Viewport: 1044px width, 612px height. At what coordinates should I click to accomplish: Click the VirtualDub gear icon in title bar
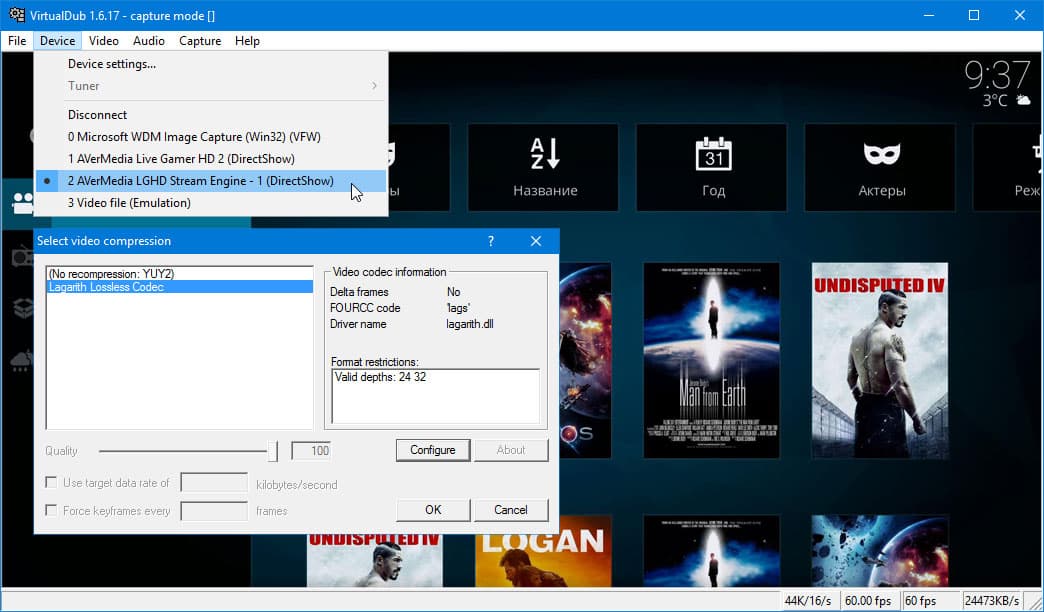(x=17, y=15)
